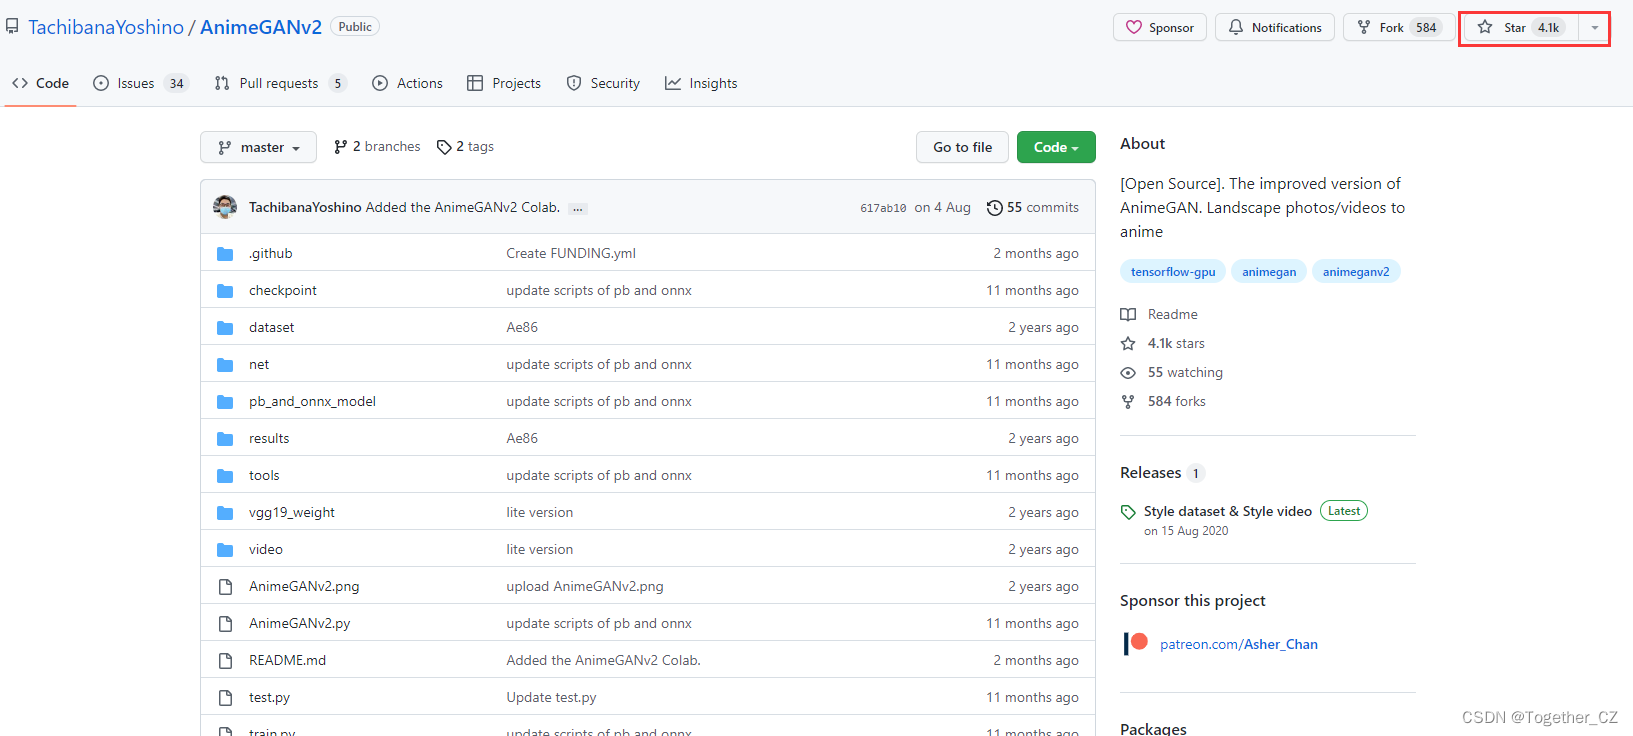Open the Issues tab
This screenshot has width=1633, height=736.
point(140,83)
